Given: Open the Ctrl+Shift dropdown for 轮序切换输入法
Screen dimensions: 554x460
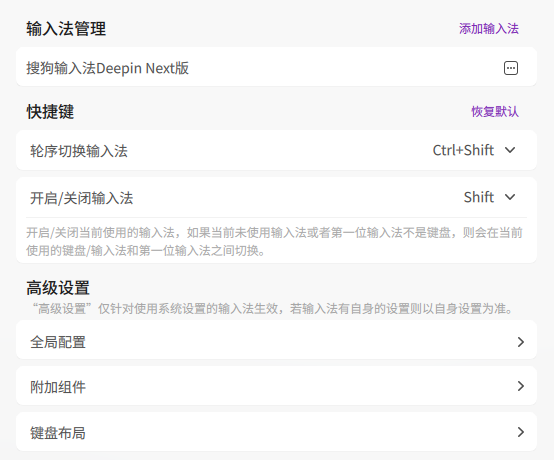Looking at the screenshot, I should [x=474, y=150].
